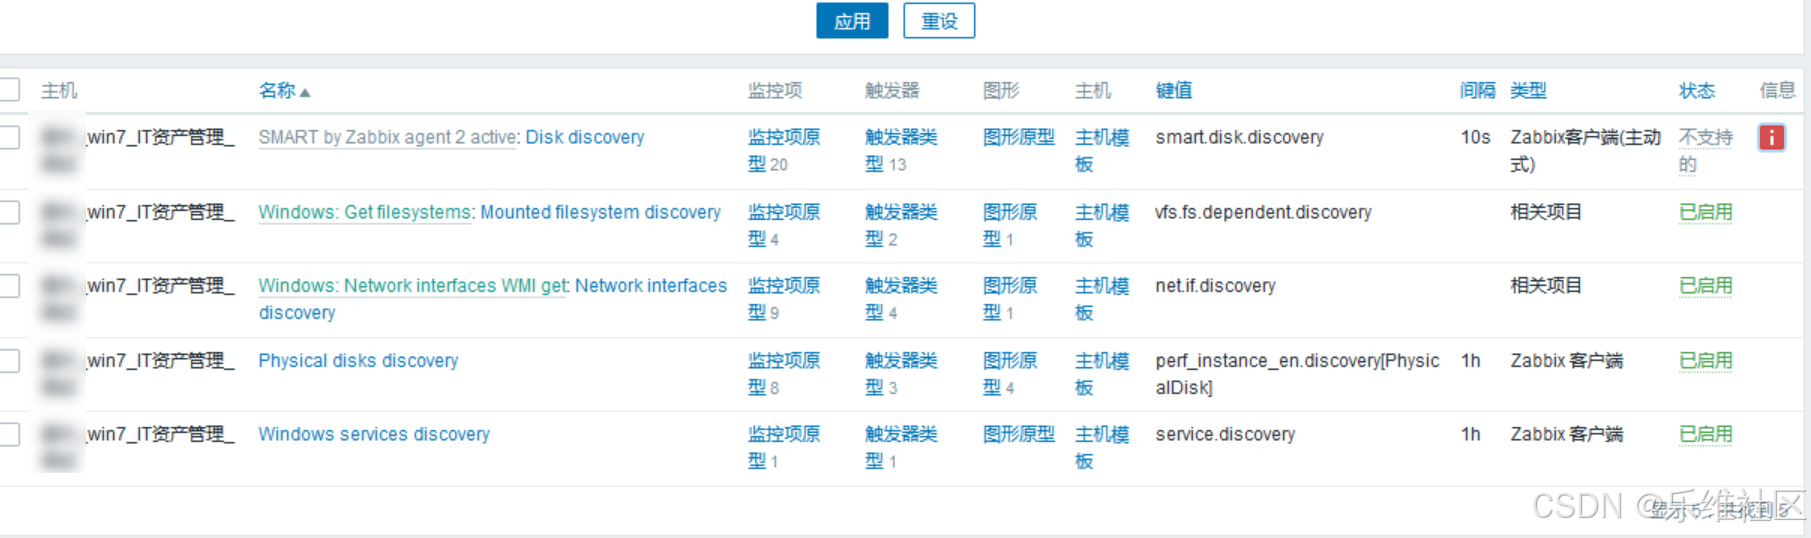Image resolution: width=1811 pixels, height=538 pixels.
Task: Sort by 间隔 column header
Action: click(x=1478, y=91)
